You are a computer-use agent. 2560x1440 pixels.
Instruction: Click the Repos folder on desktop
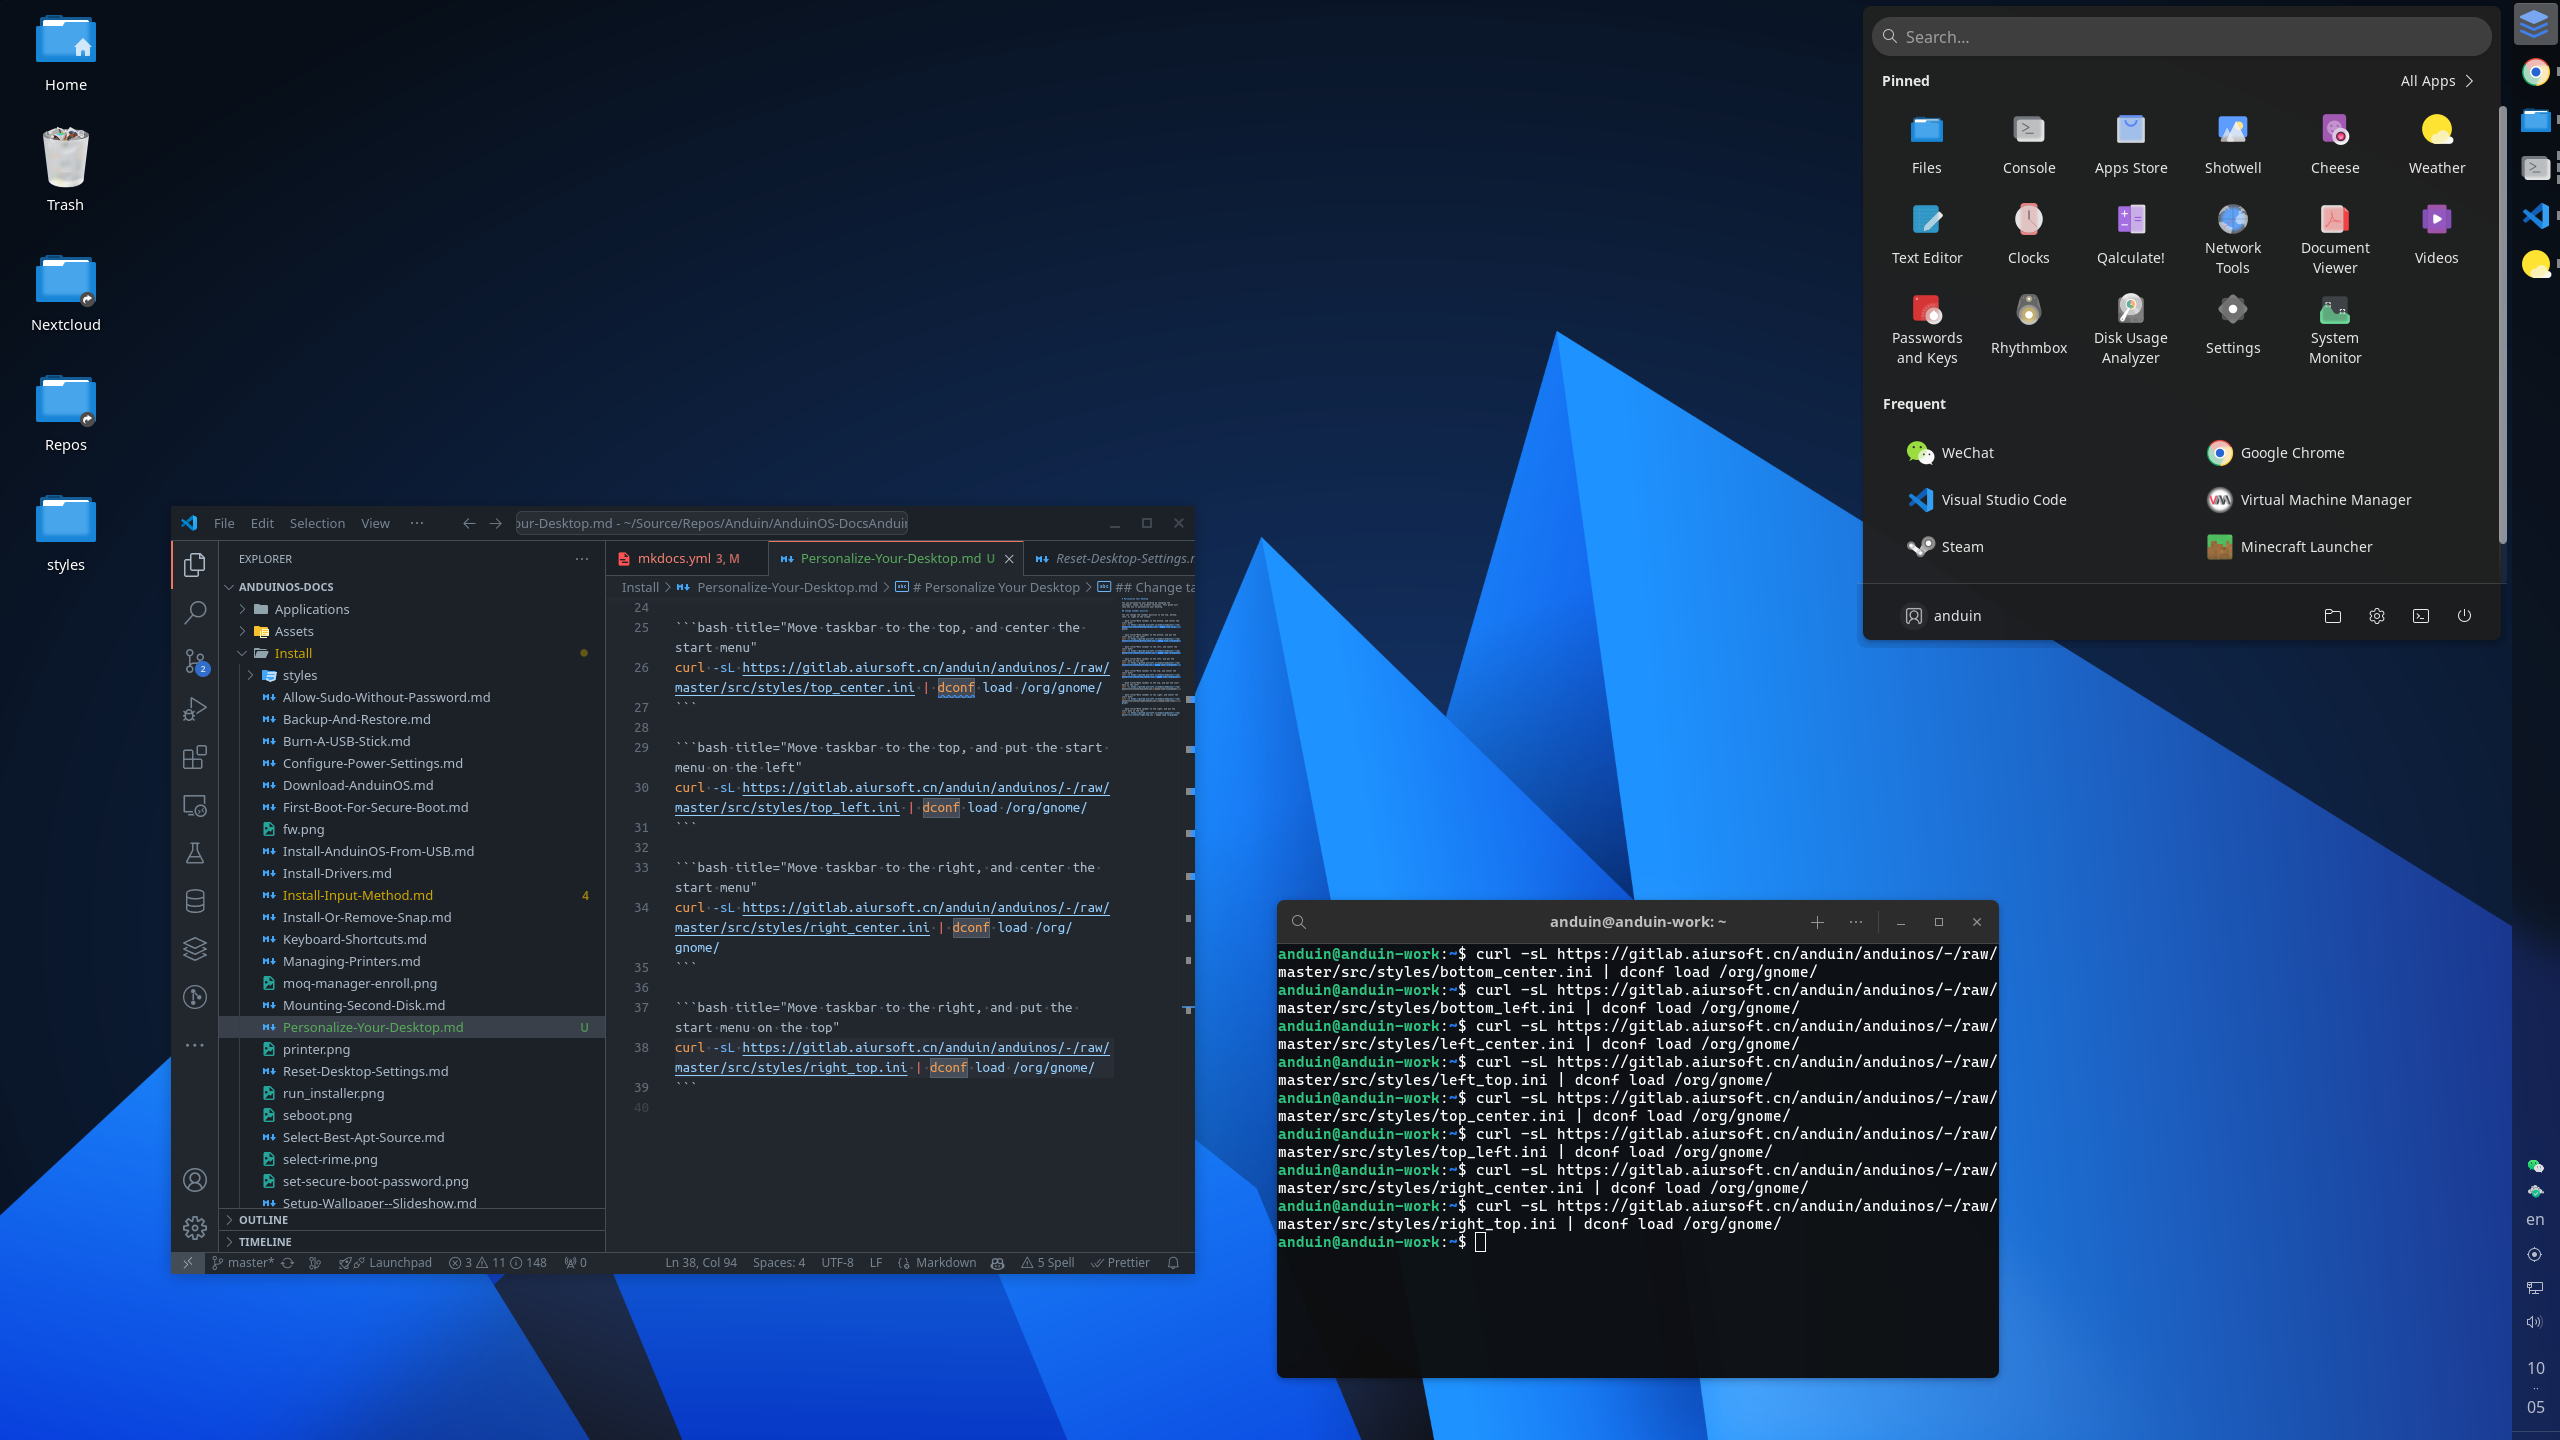[x=66, y=413]
